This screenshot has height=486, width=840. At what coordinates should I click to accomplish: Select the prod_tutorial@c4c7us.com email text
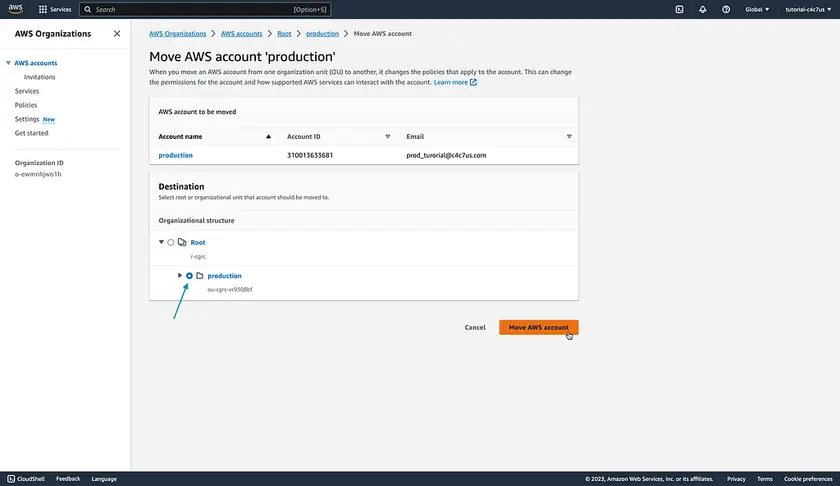pos(446,155)
